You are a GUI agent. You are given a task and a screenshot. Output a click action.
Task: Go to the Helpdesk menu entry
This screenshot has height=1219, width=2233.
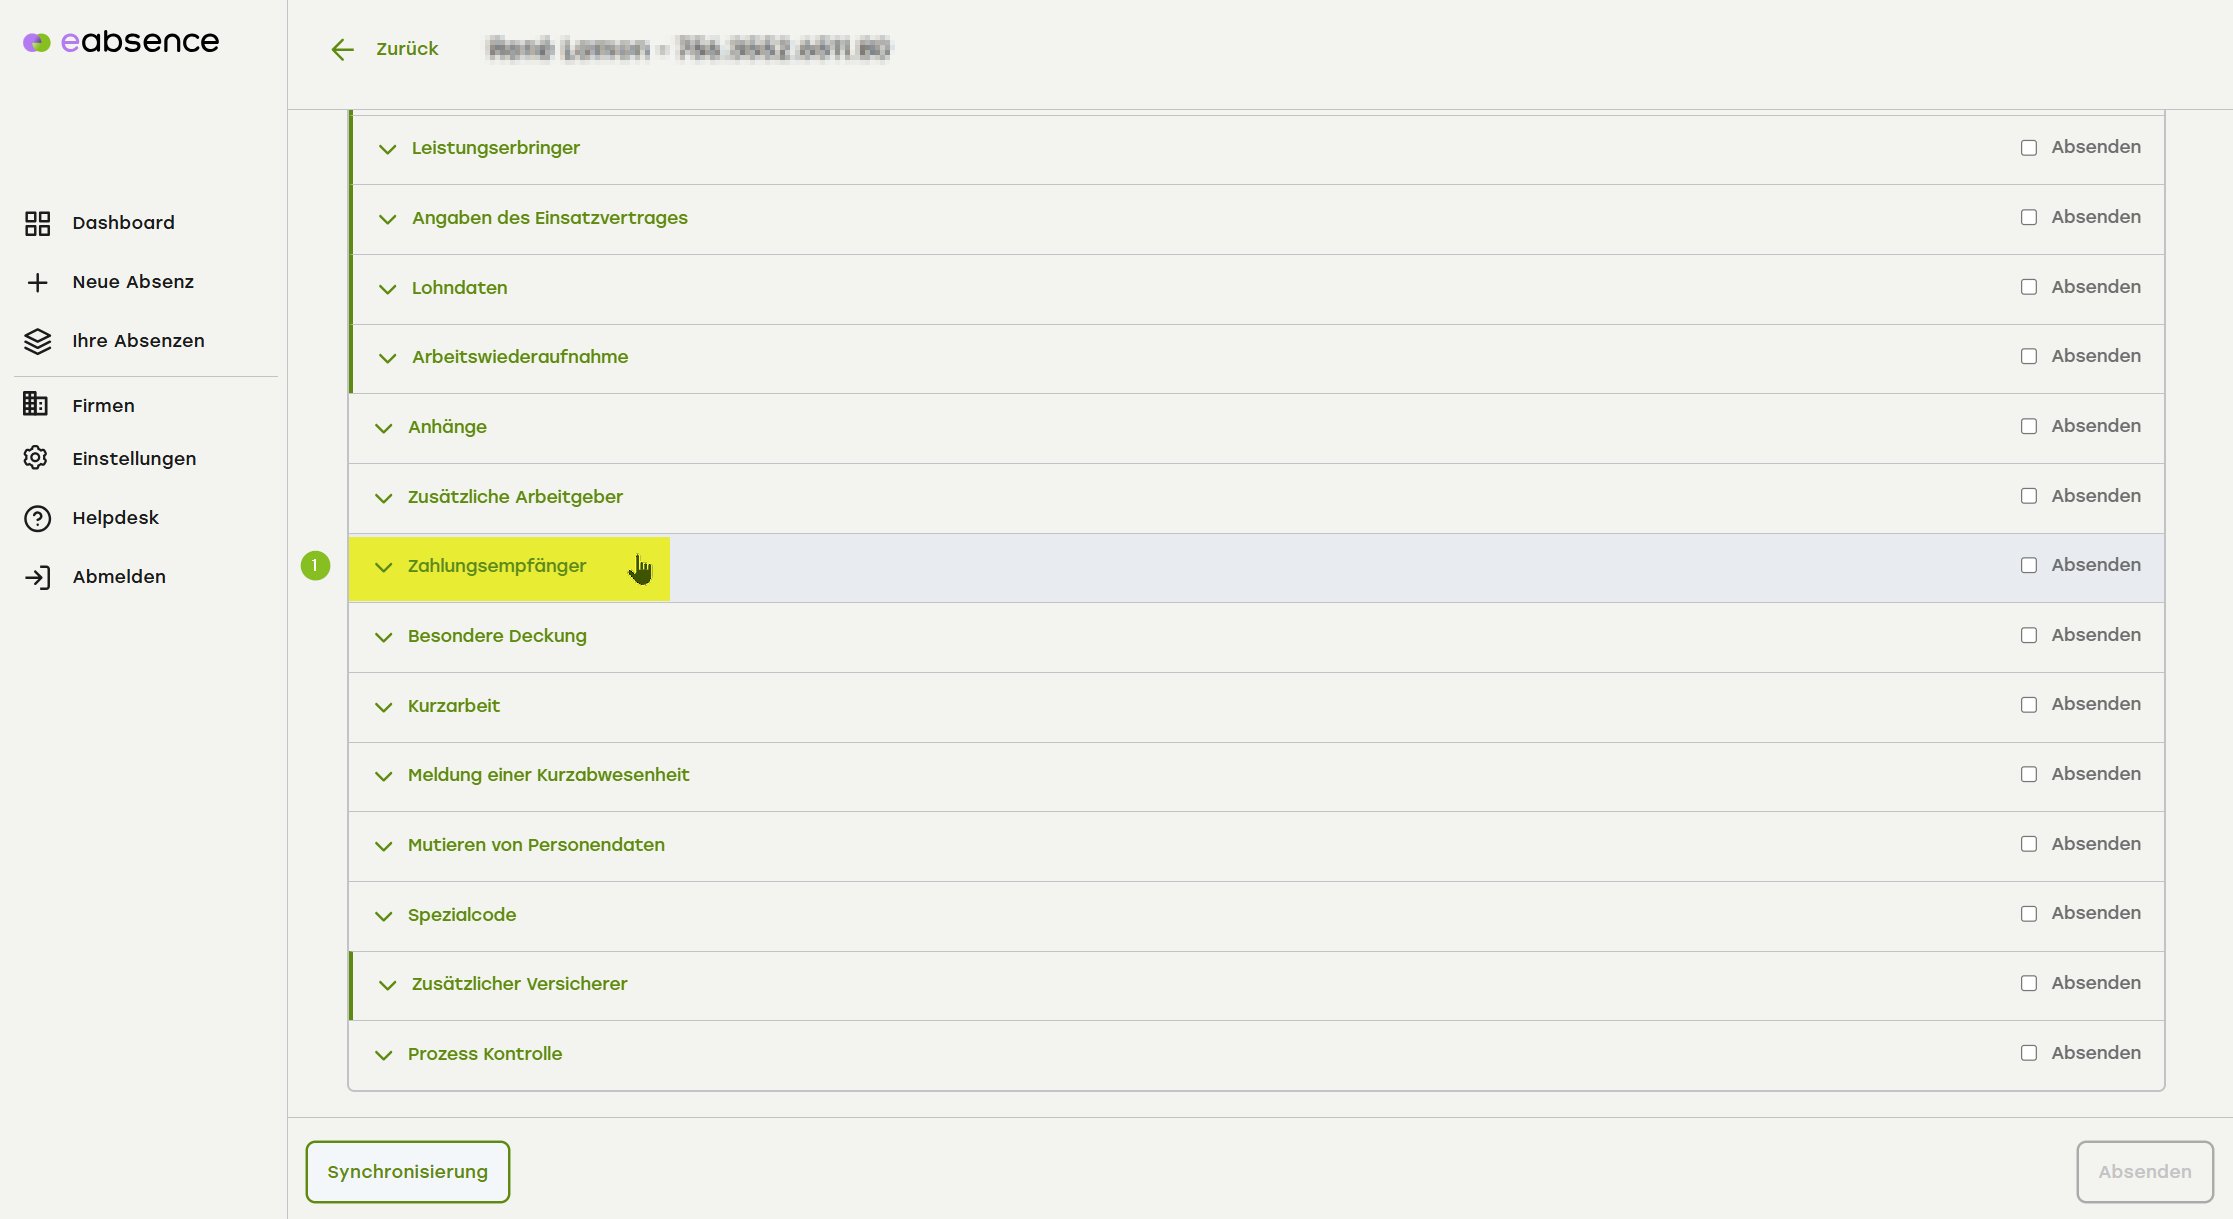pyautogui.click(x=115, y=518)
